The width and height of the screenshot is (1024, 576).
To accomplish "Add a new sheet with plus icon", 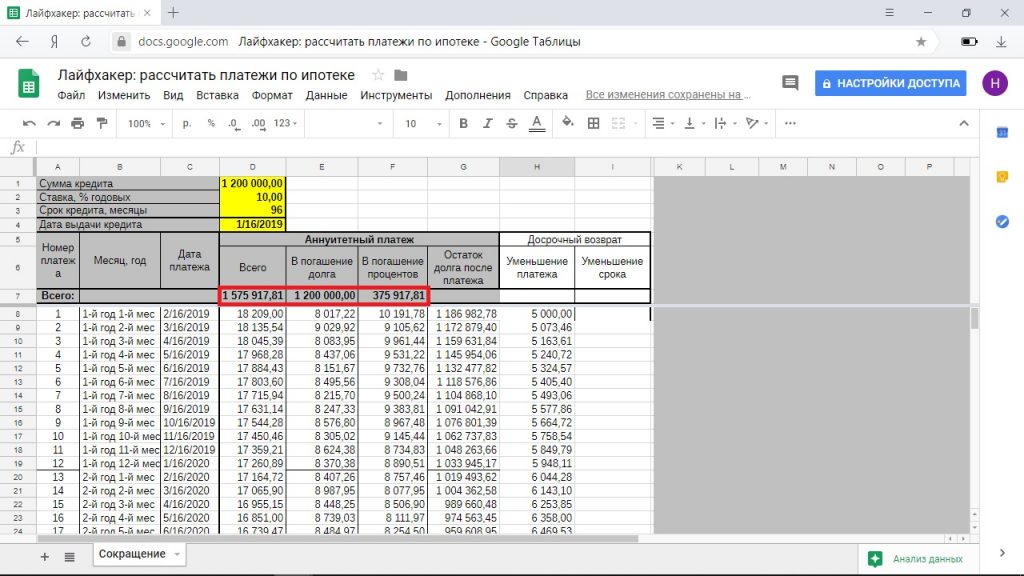I will tap(44, 556).
